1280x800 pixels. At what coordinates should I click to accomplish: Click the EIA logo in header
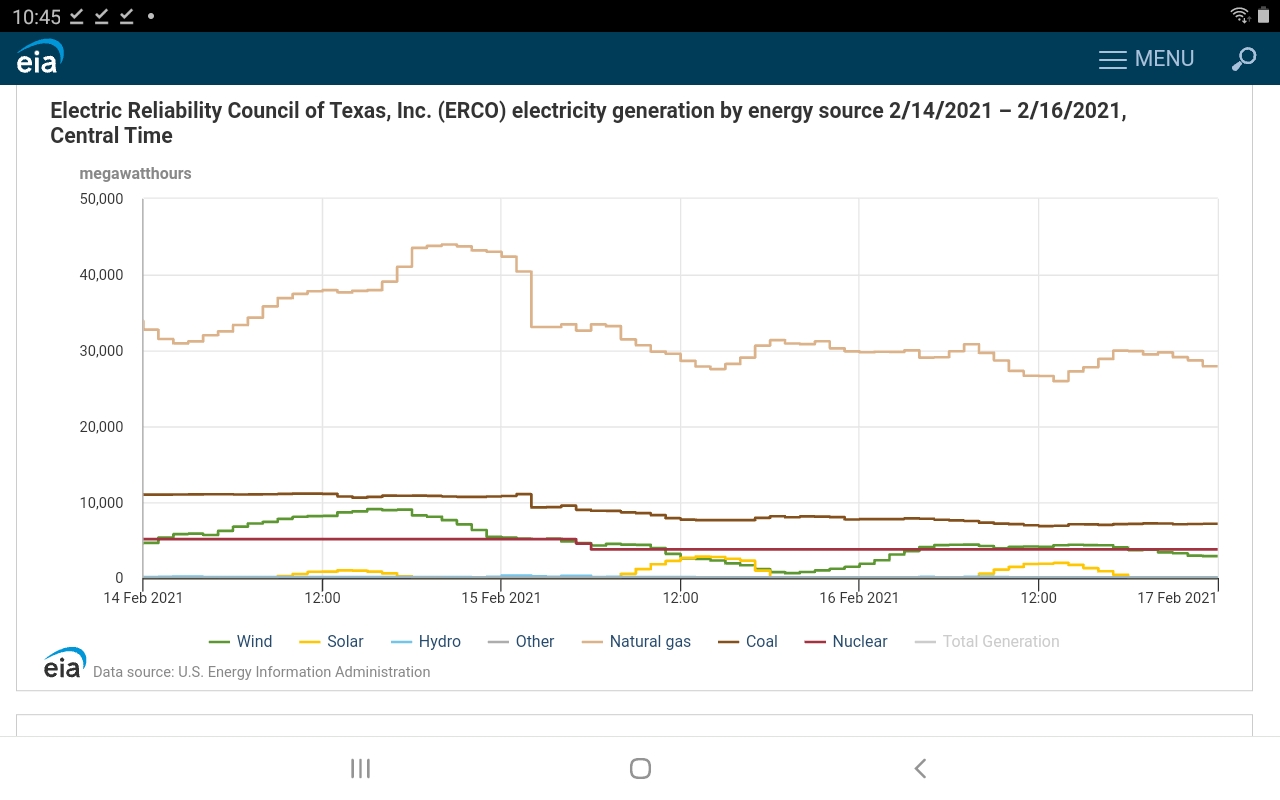[x=40, y=57]
